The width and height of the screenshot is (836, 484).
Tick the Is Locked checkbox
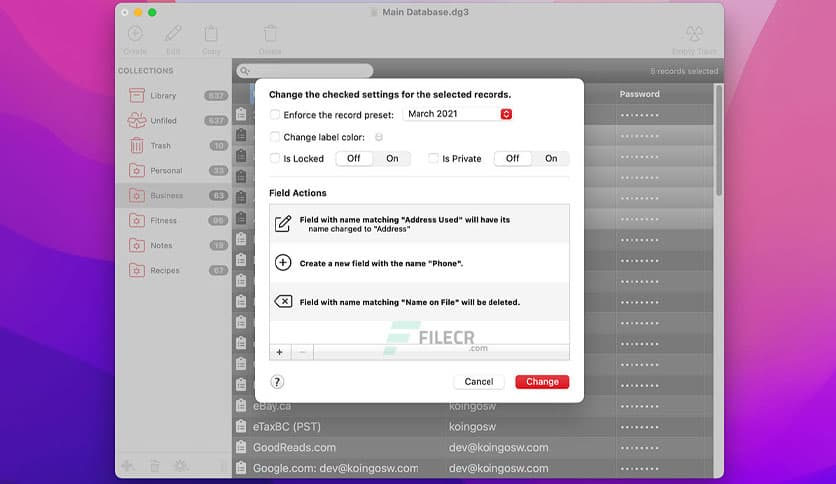(x=276, y=159)
